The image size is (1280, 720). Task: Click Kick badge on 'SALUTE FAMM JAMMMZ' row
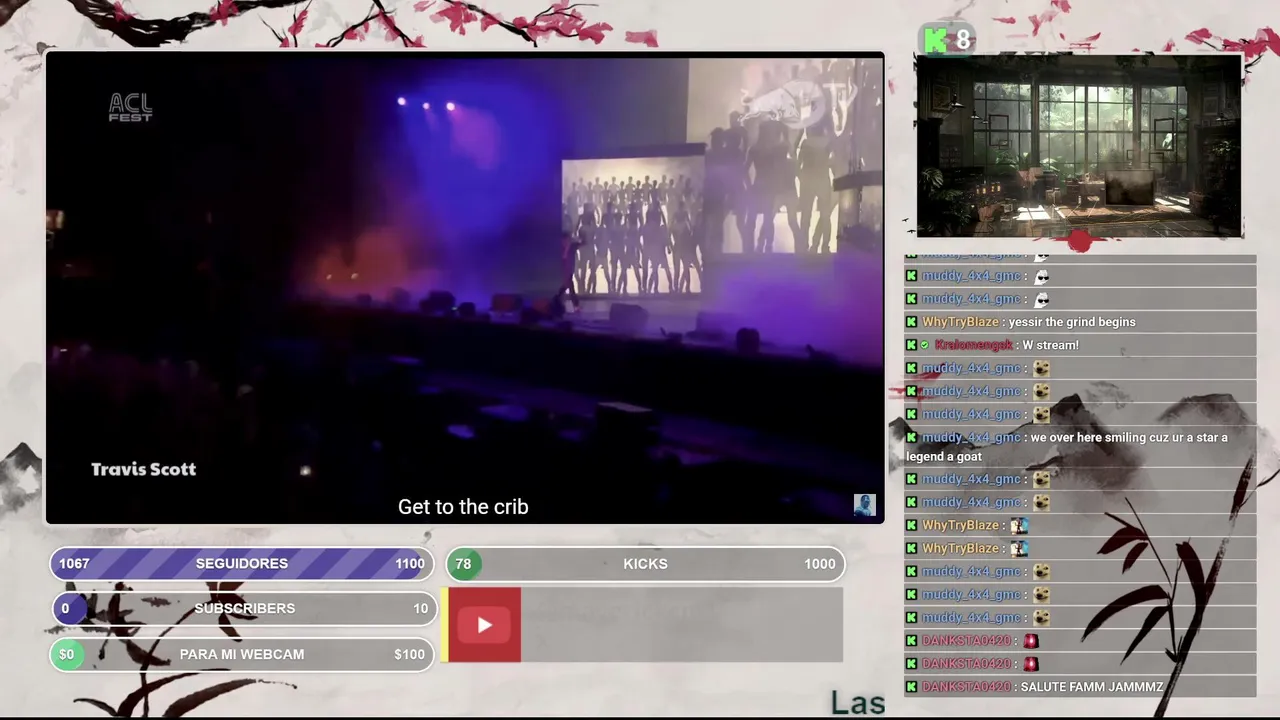coord(911,687)
